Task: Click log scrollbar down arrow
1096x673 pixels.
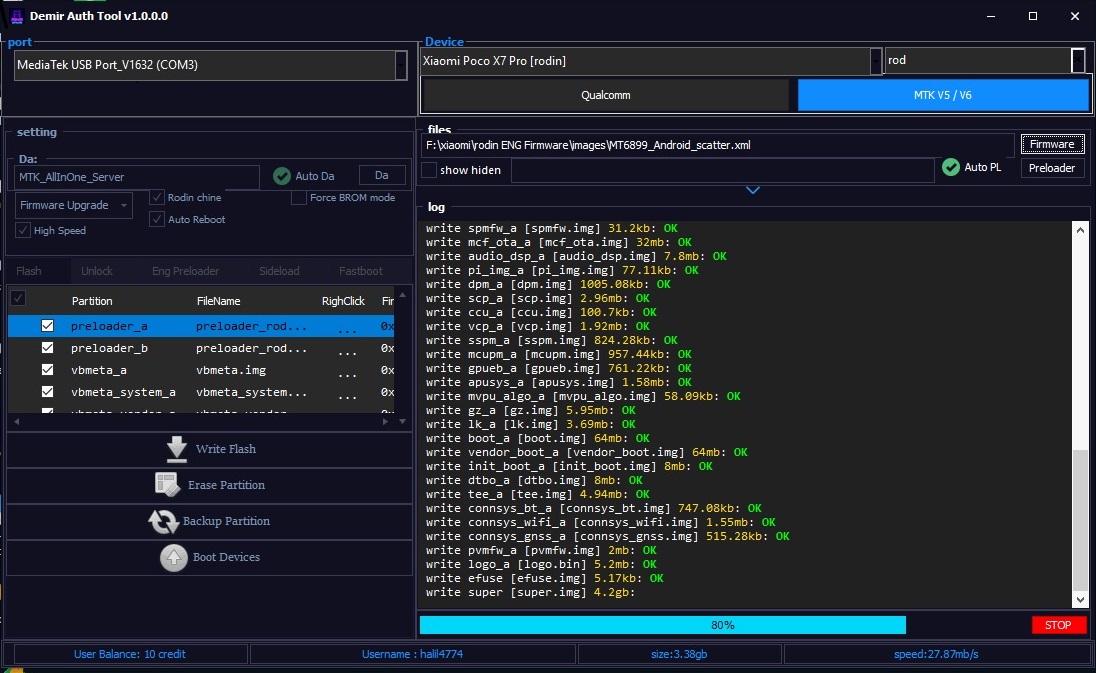Action: coord(1080,600)
